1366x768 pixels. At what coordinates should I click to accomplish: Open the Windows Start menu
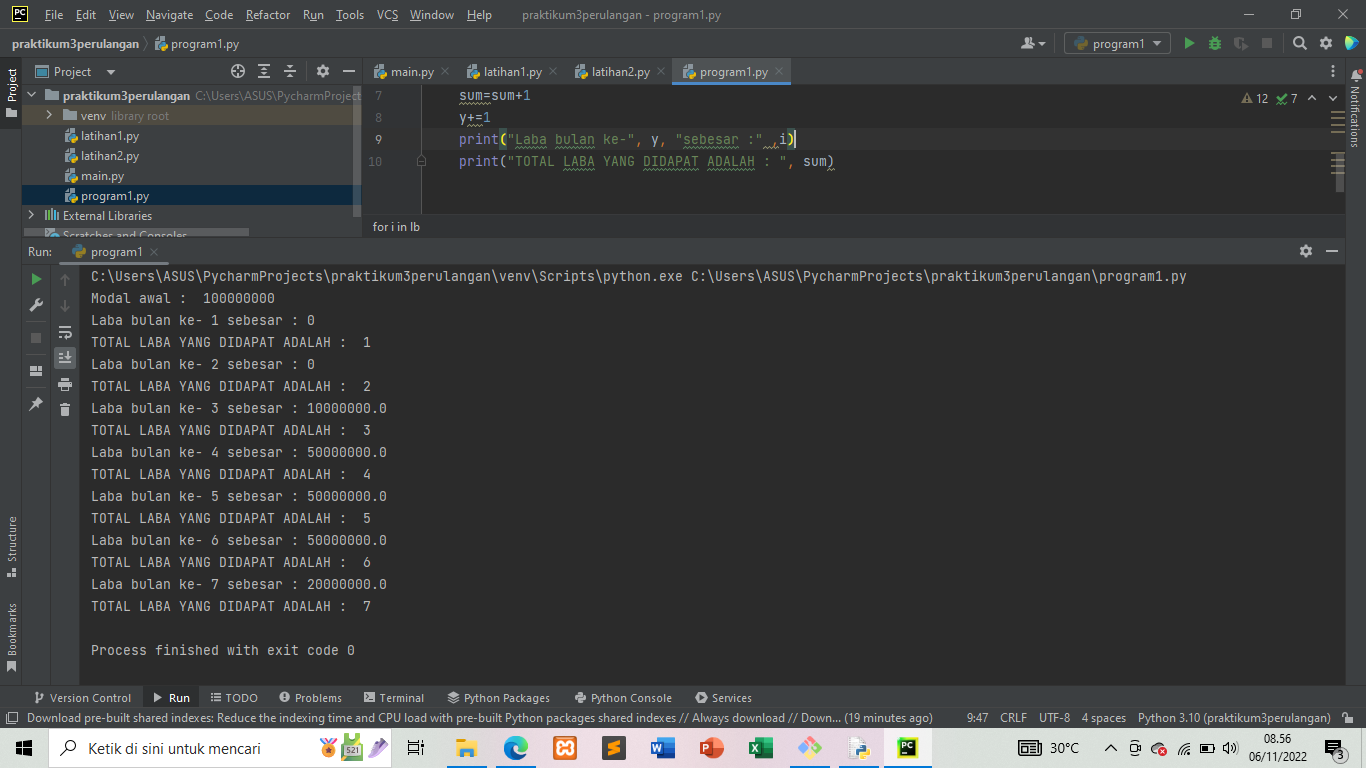22,747
